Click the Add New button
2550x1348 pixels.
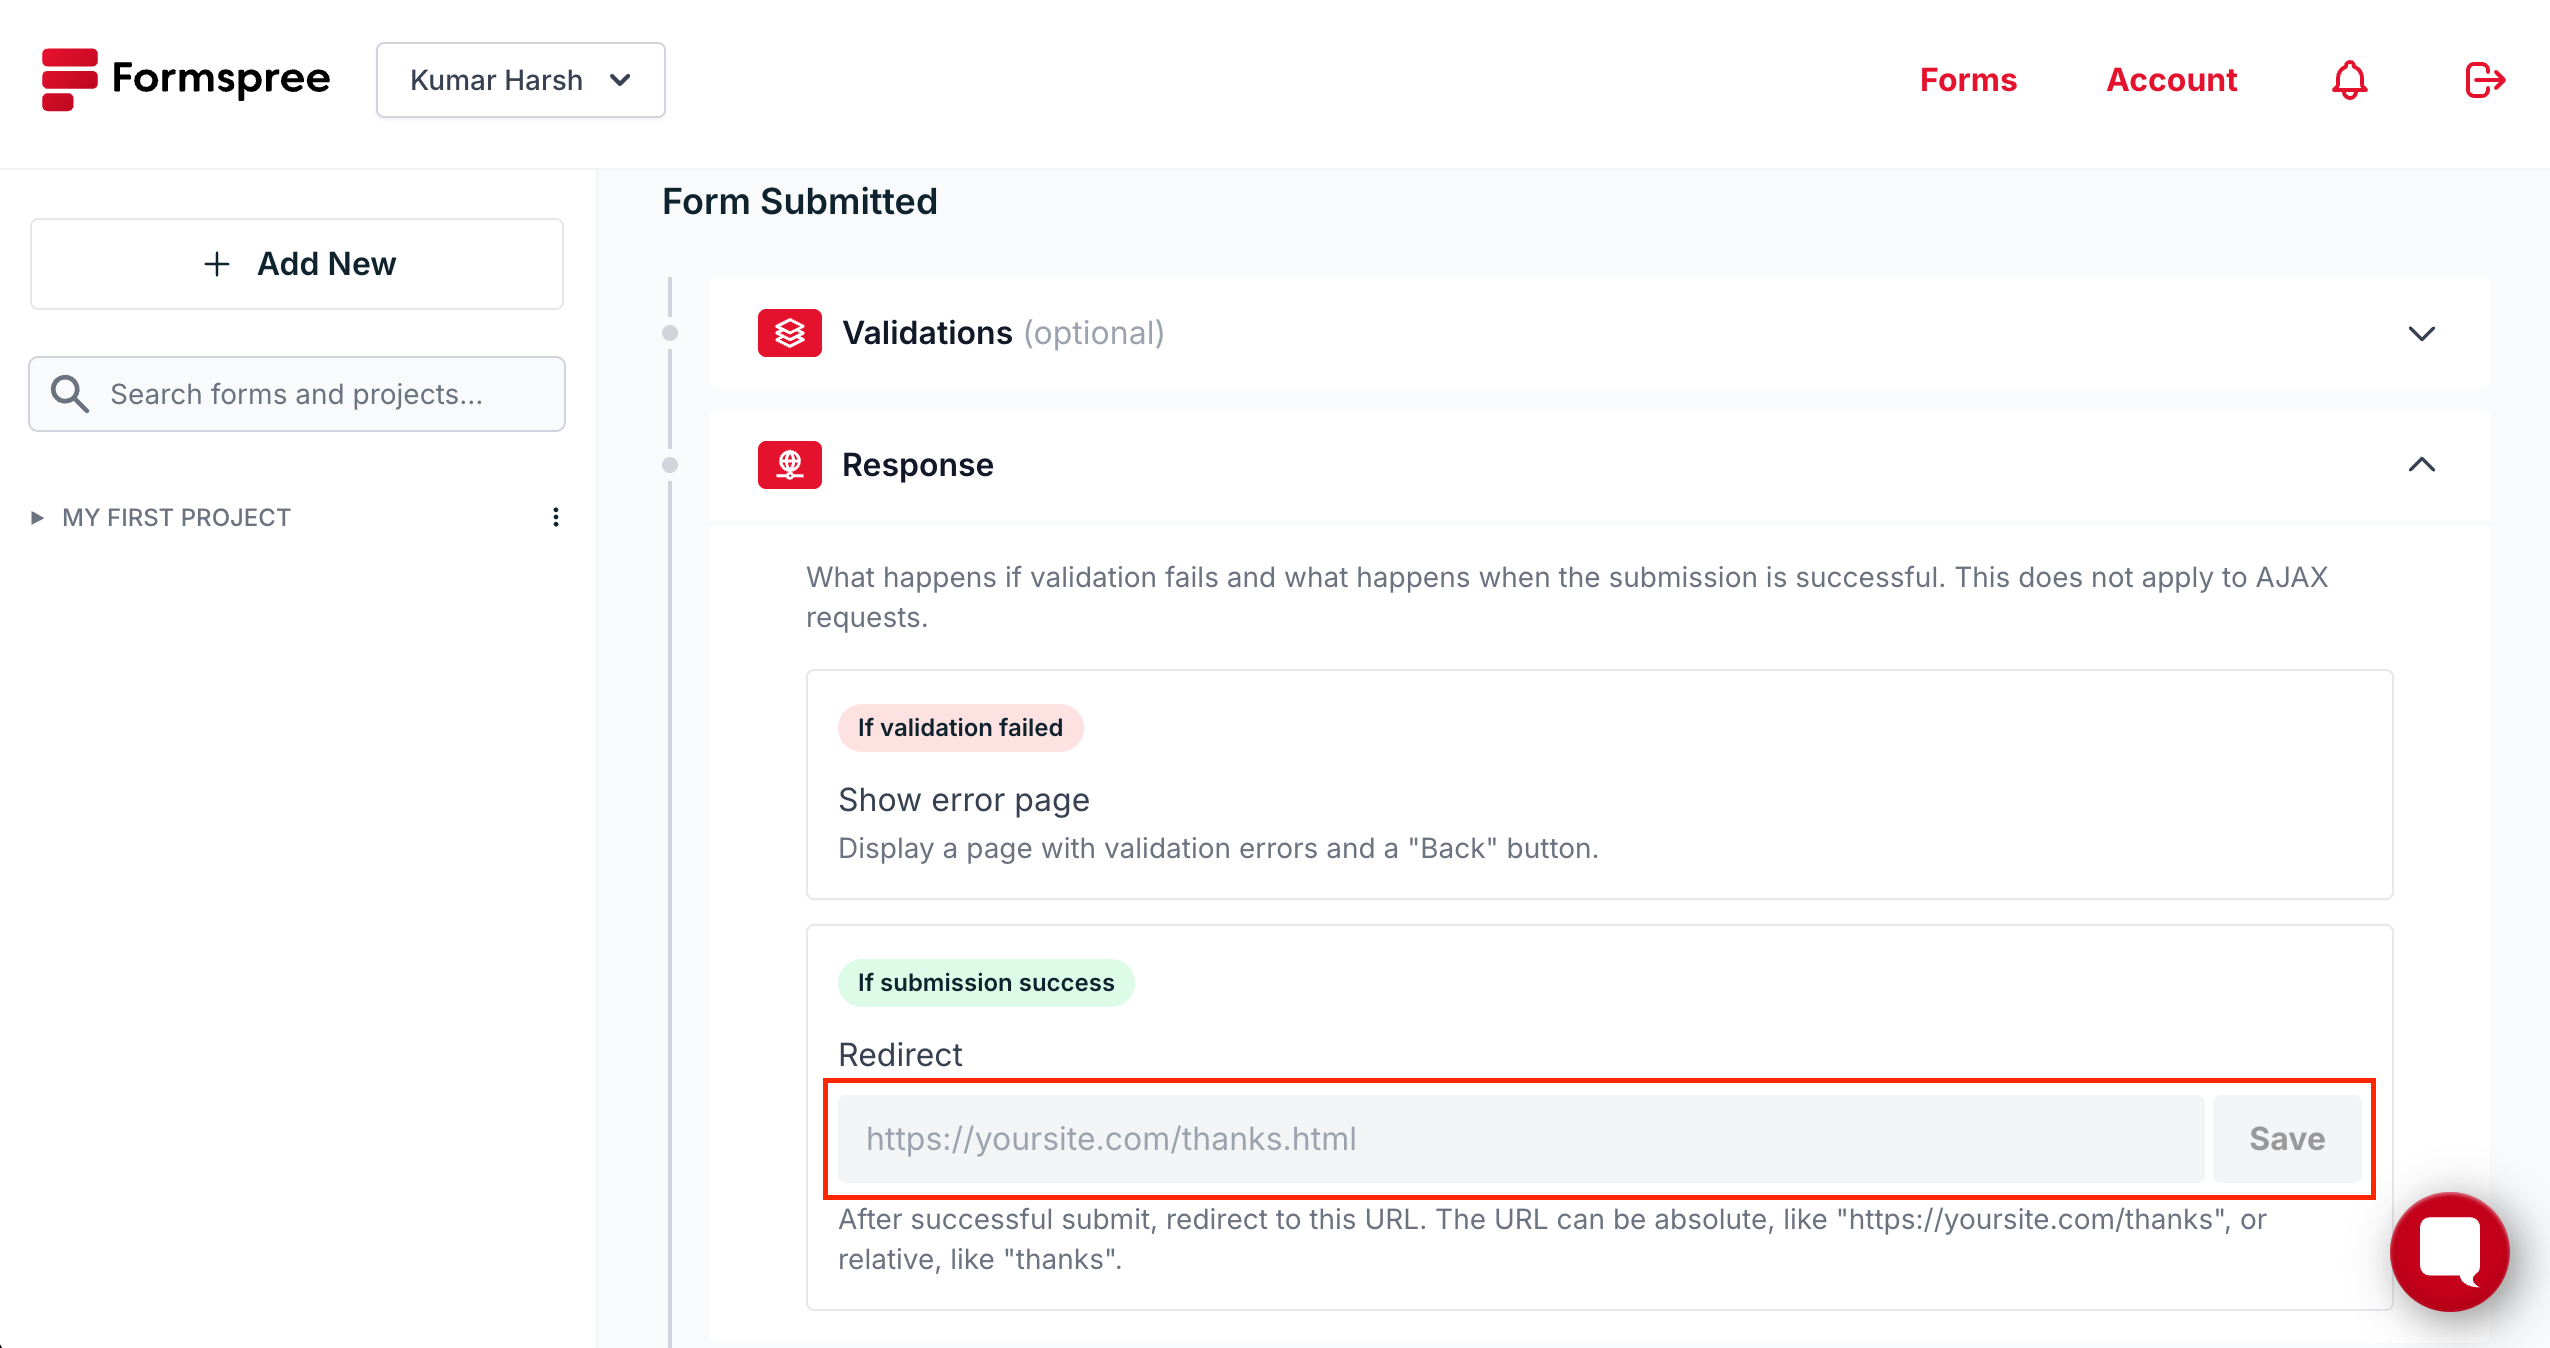tap(297, 264)
